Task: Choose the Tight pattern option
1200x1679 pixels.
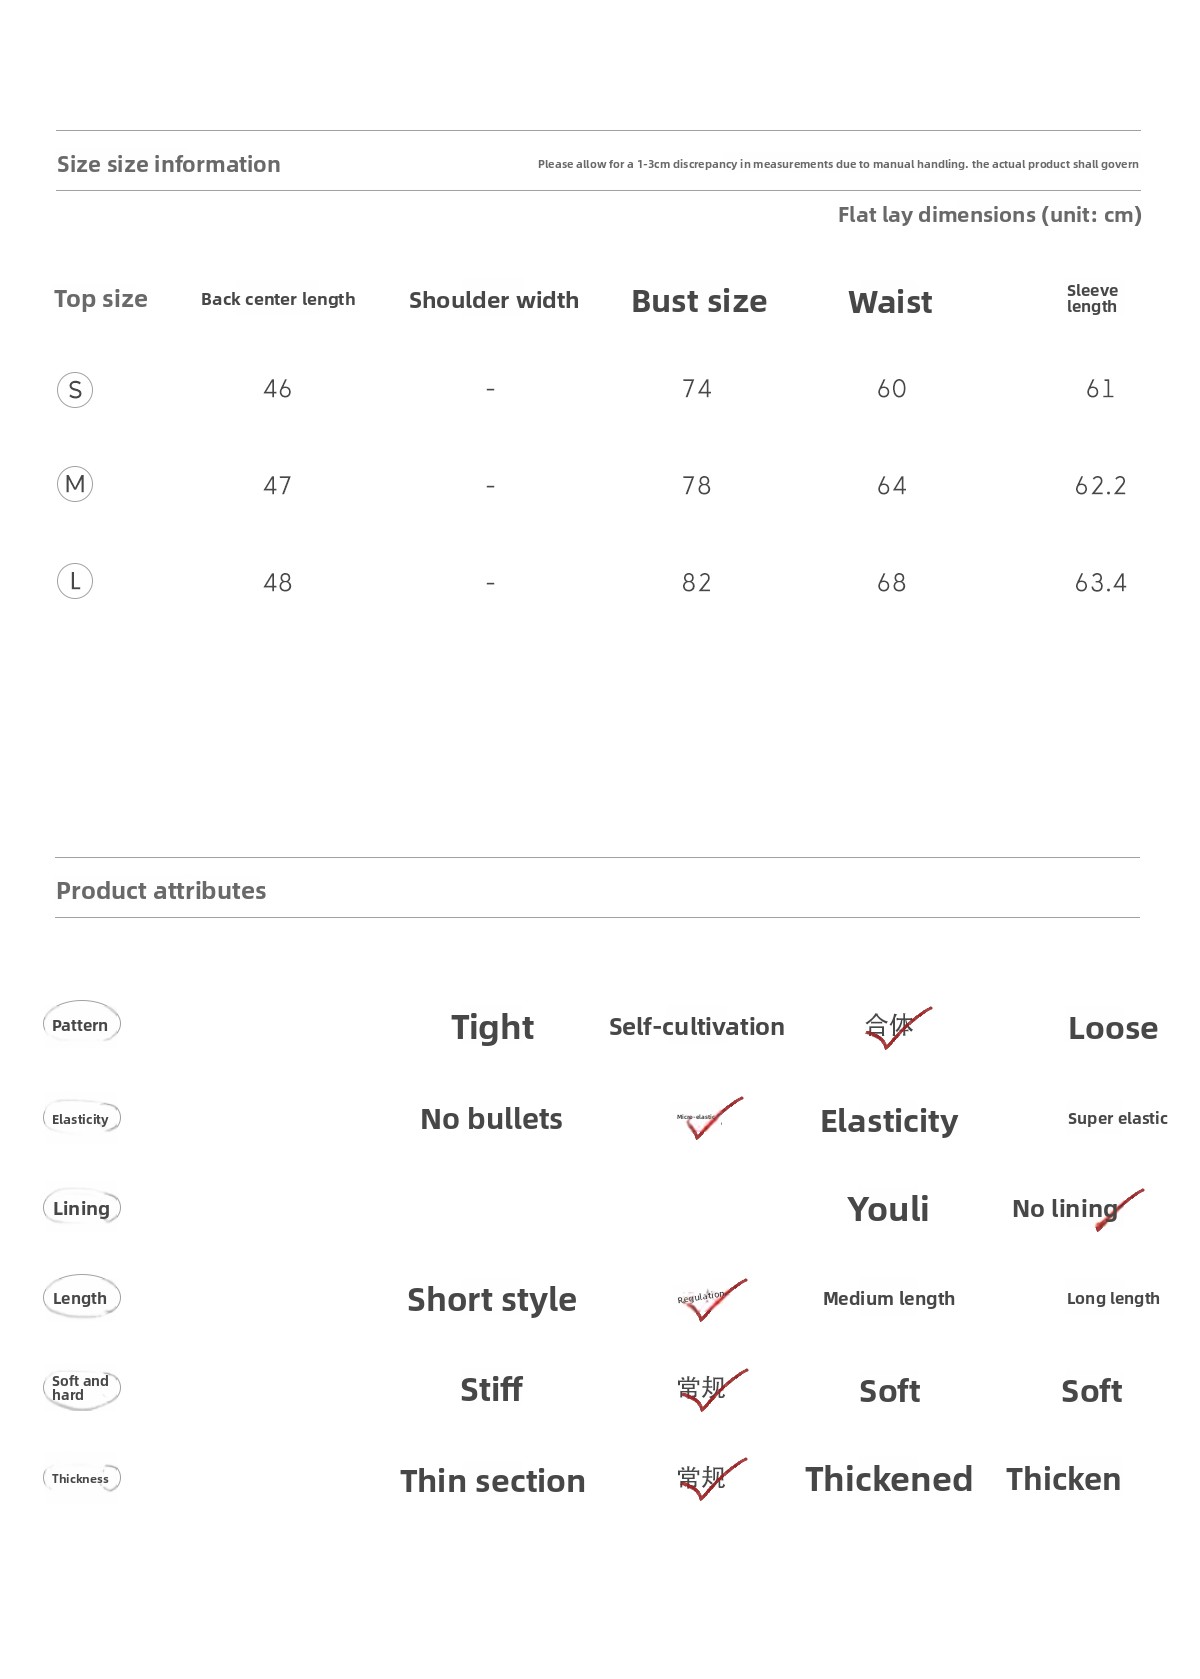Action: 492,1027
